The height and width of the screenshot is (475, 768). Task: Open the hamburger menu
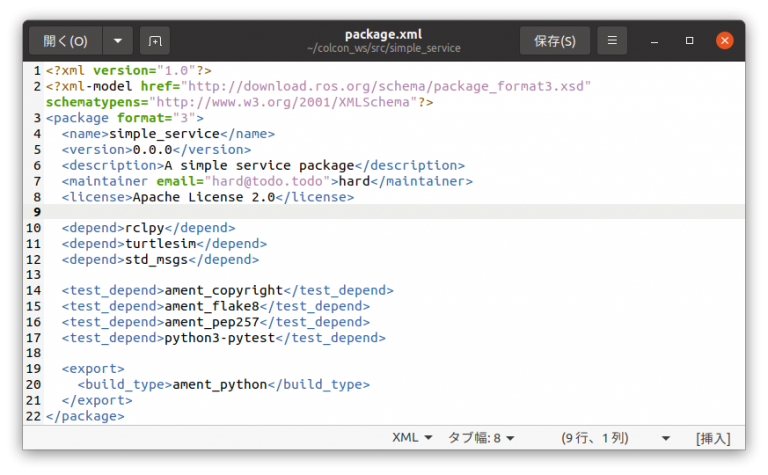pyautogui.click(x=612, y=41)
